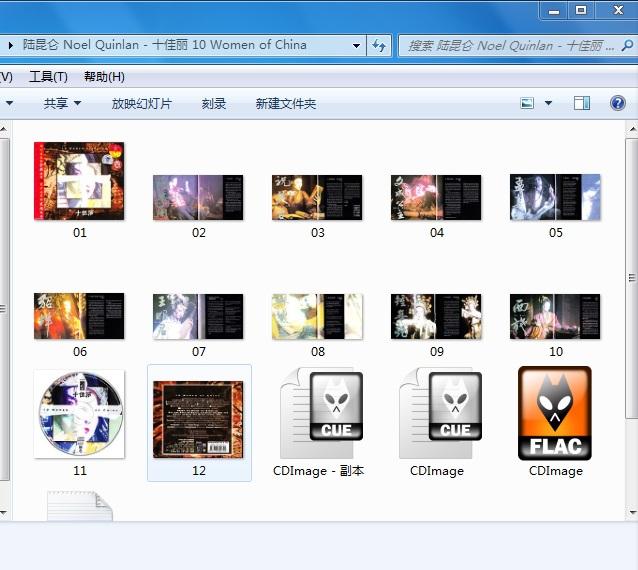Click the 刻录 burn button
Image resolution: width=638 pixels, height=570 pixels.
214,103
